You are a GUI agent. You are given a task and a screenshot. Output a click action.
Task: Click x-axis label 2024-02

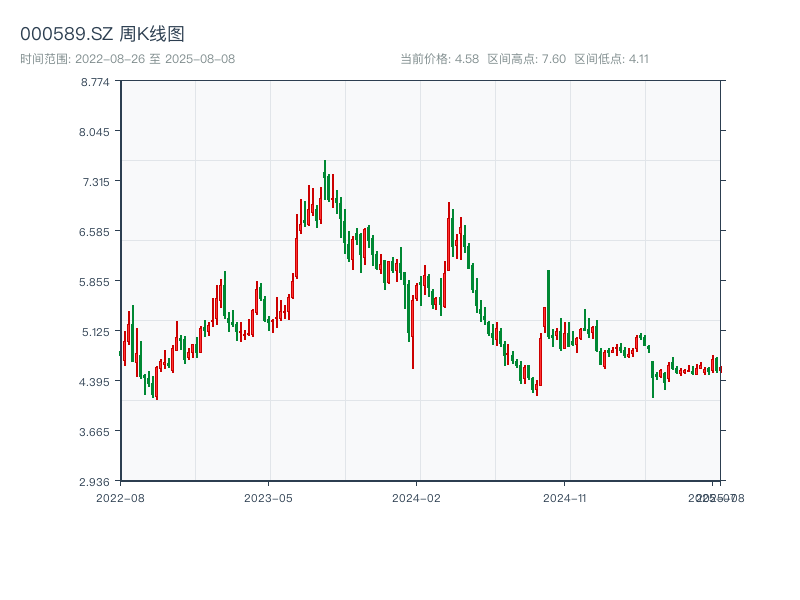(x=416, y=498)
